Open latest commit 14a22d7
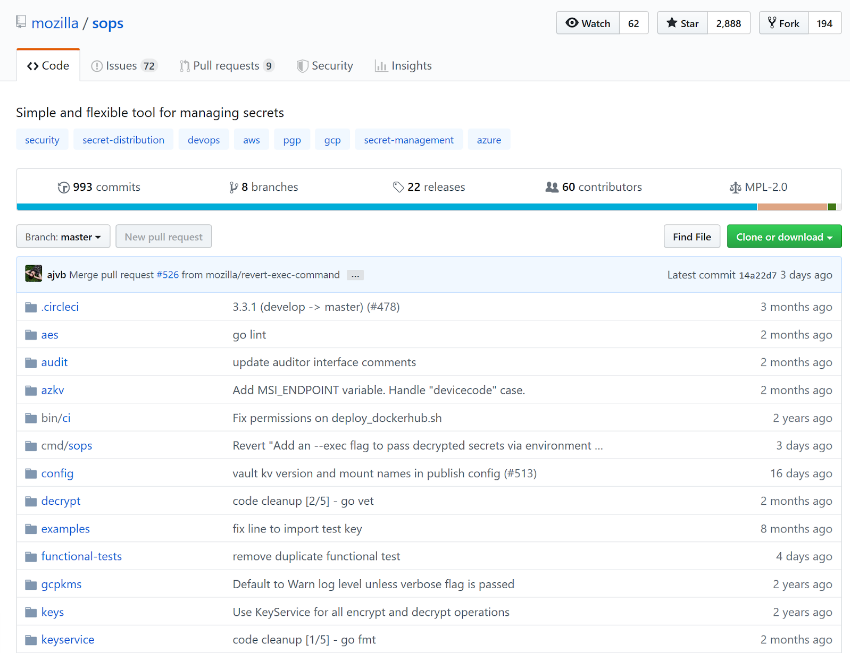 point(757,275)
